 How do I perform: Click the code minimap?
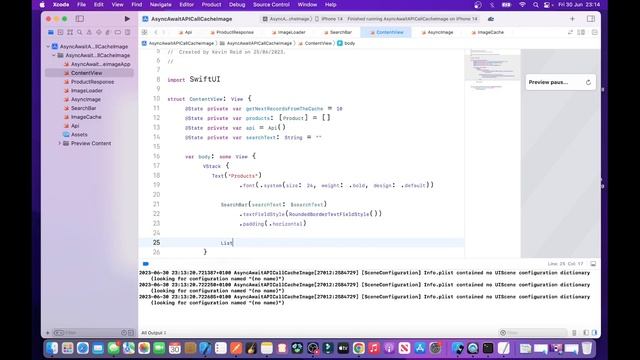pos(493,69)
